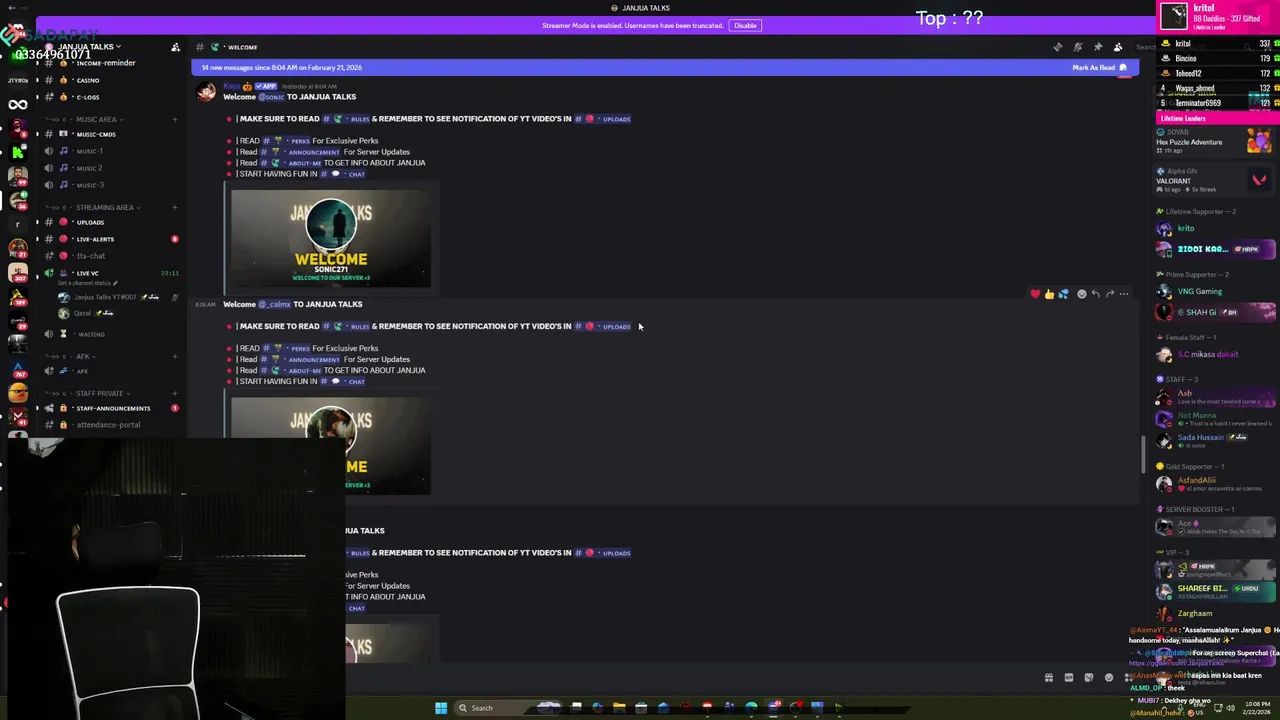This screenshot has height=720, width=1280.
Task: Add channel to STREAMING AREA plus icon
Action: click(175, 207)
